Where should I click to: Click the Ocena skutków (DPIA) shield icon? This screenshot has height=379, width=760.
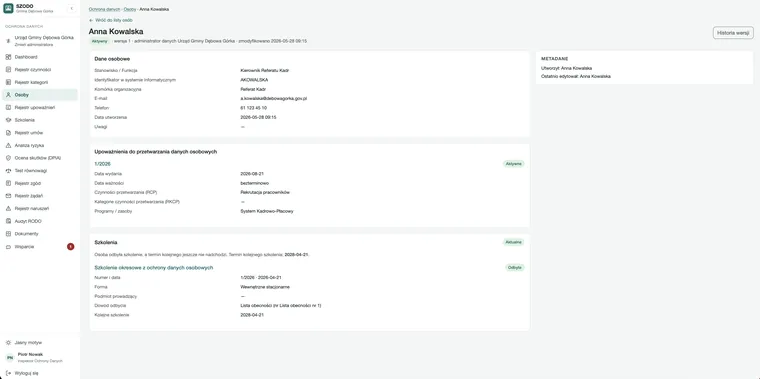point(8,158)
